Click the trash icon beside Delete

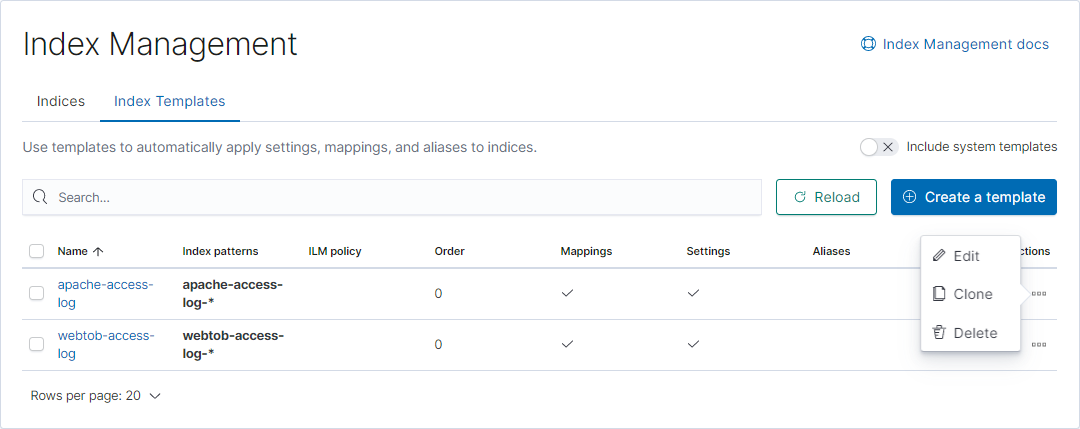[x=938, y=333]
